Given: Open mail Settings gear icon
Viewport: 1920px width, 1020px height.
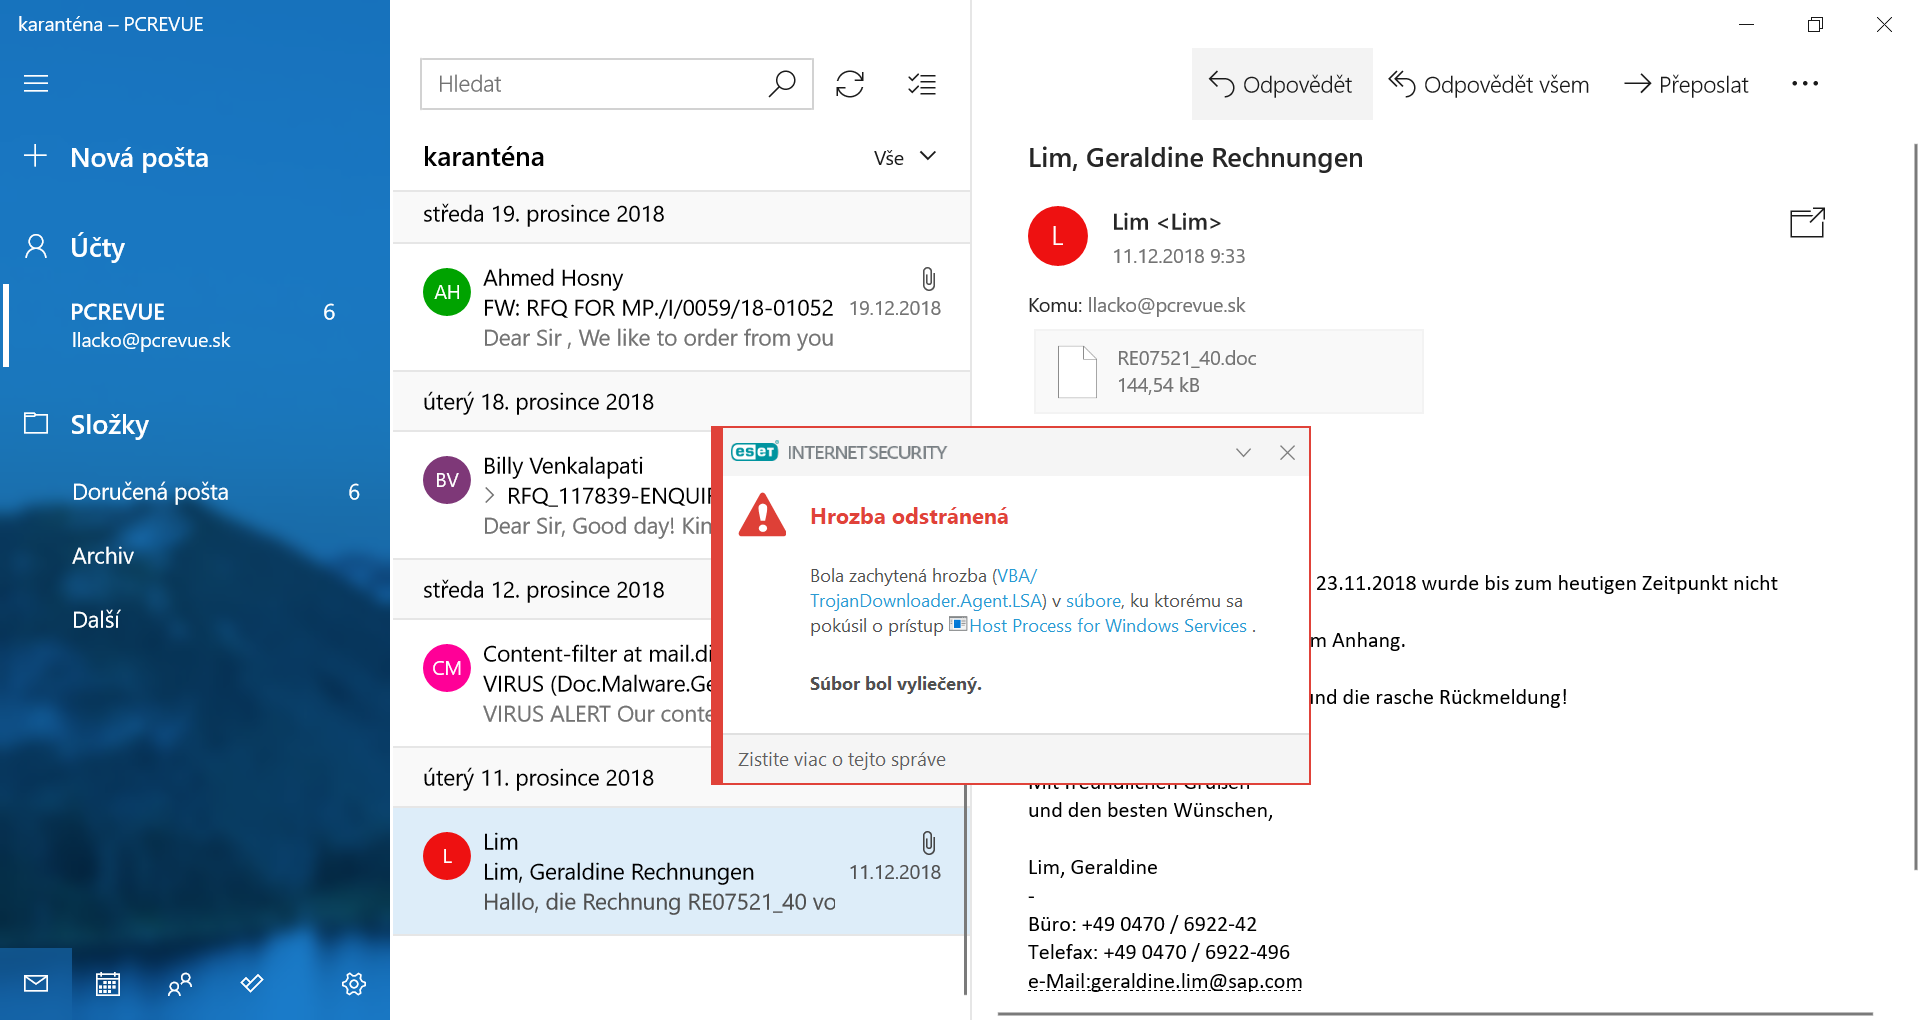Looking at the screenshot, I should (x=353, y=984).
